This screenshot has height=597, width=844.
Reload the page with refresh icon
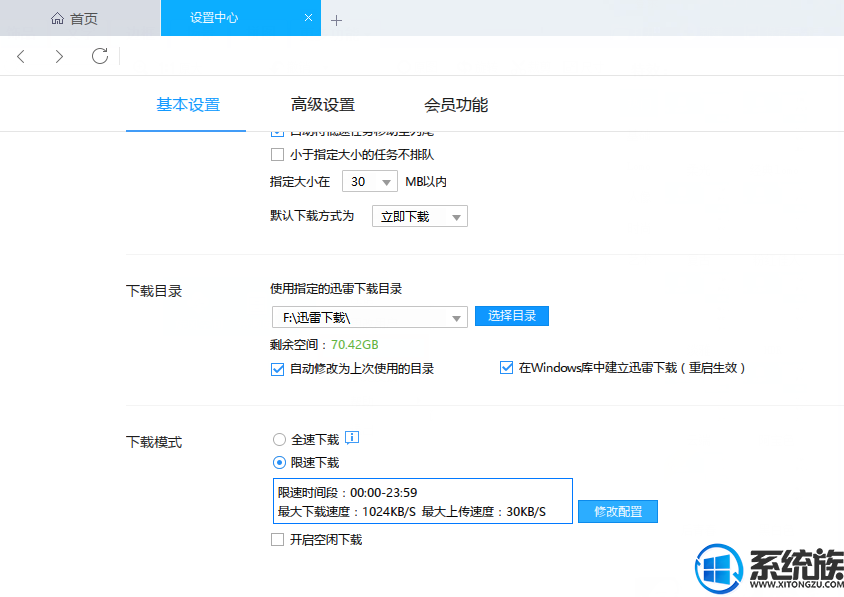[x=100, y=56]
